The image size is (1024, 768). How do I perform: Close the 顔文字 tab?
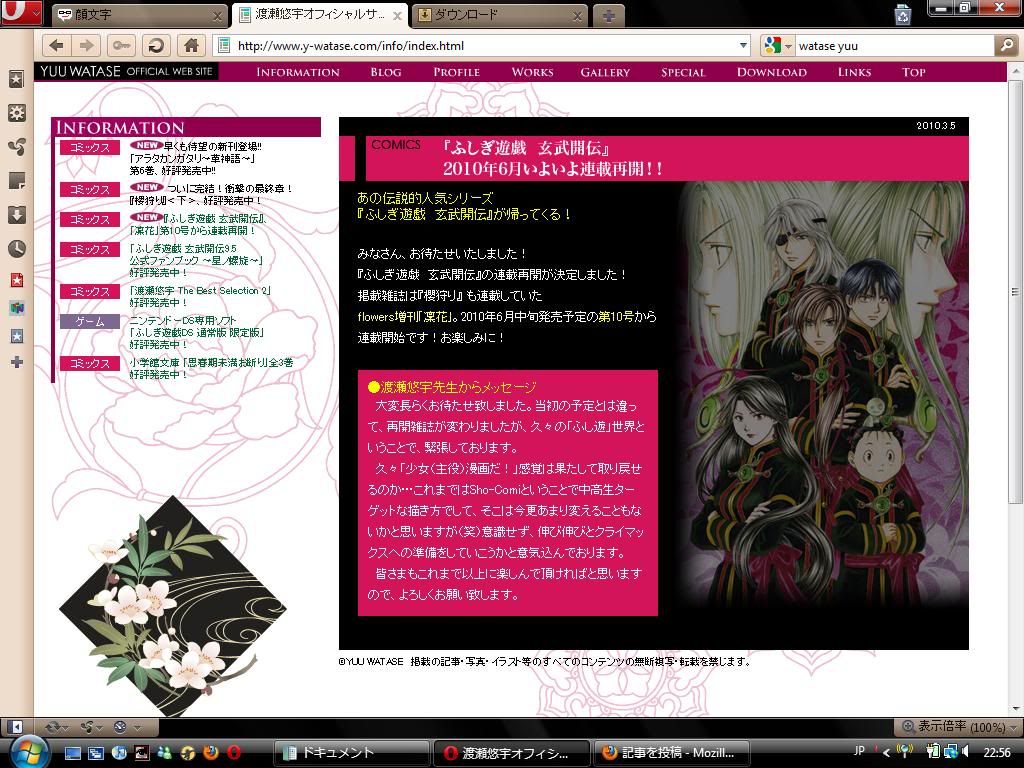pos(217,16)
